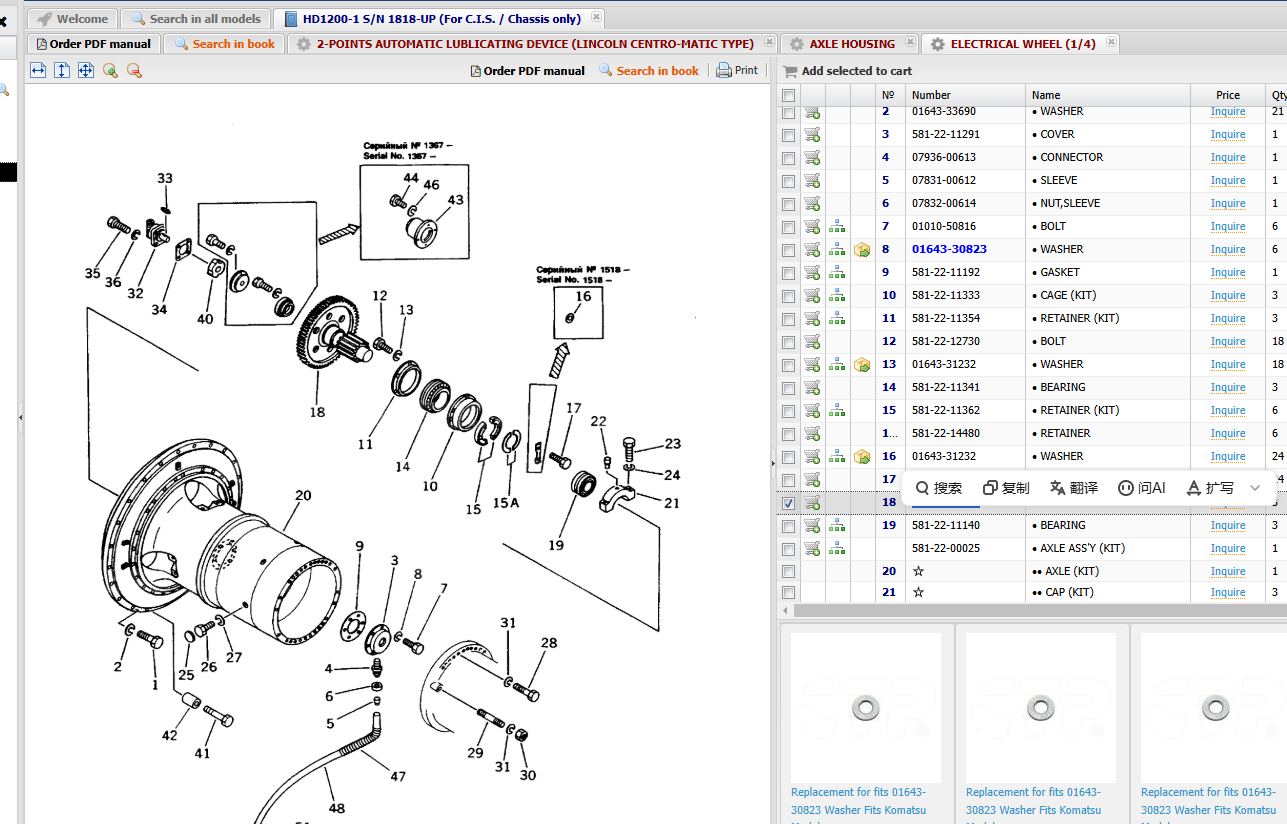Open structure tree icon for CAGE (KIT) row

coord(837,296)
